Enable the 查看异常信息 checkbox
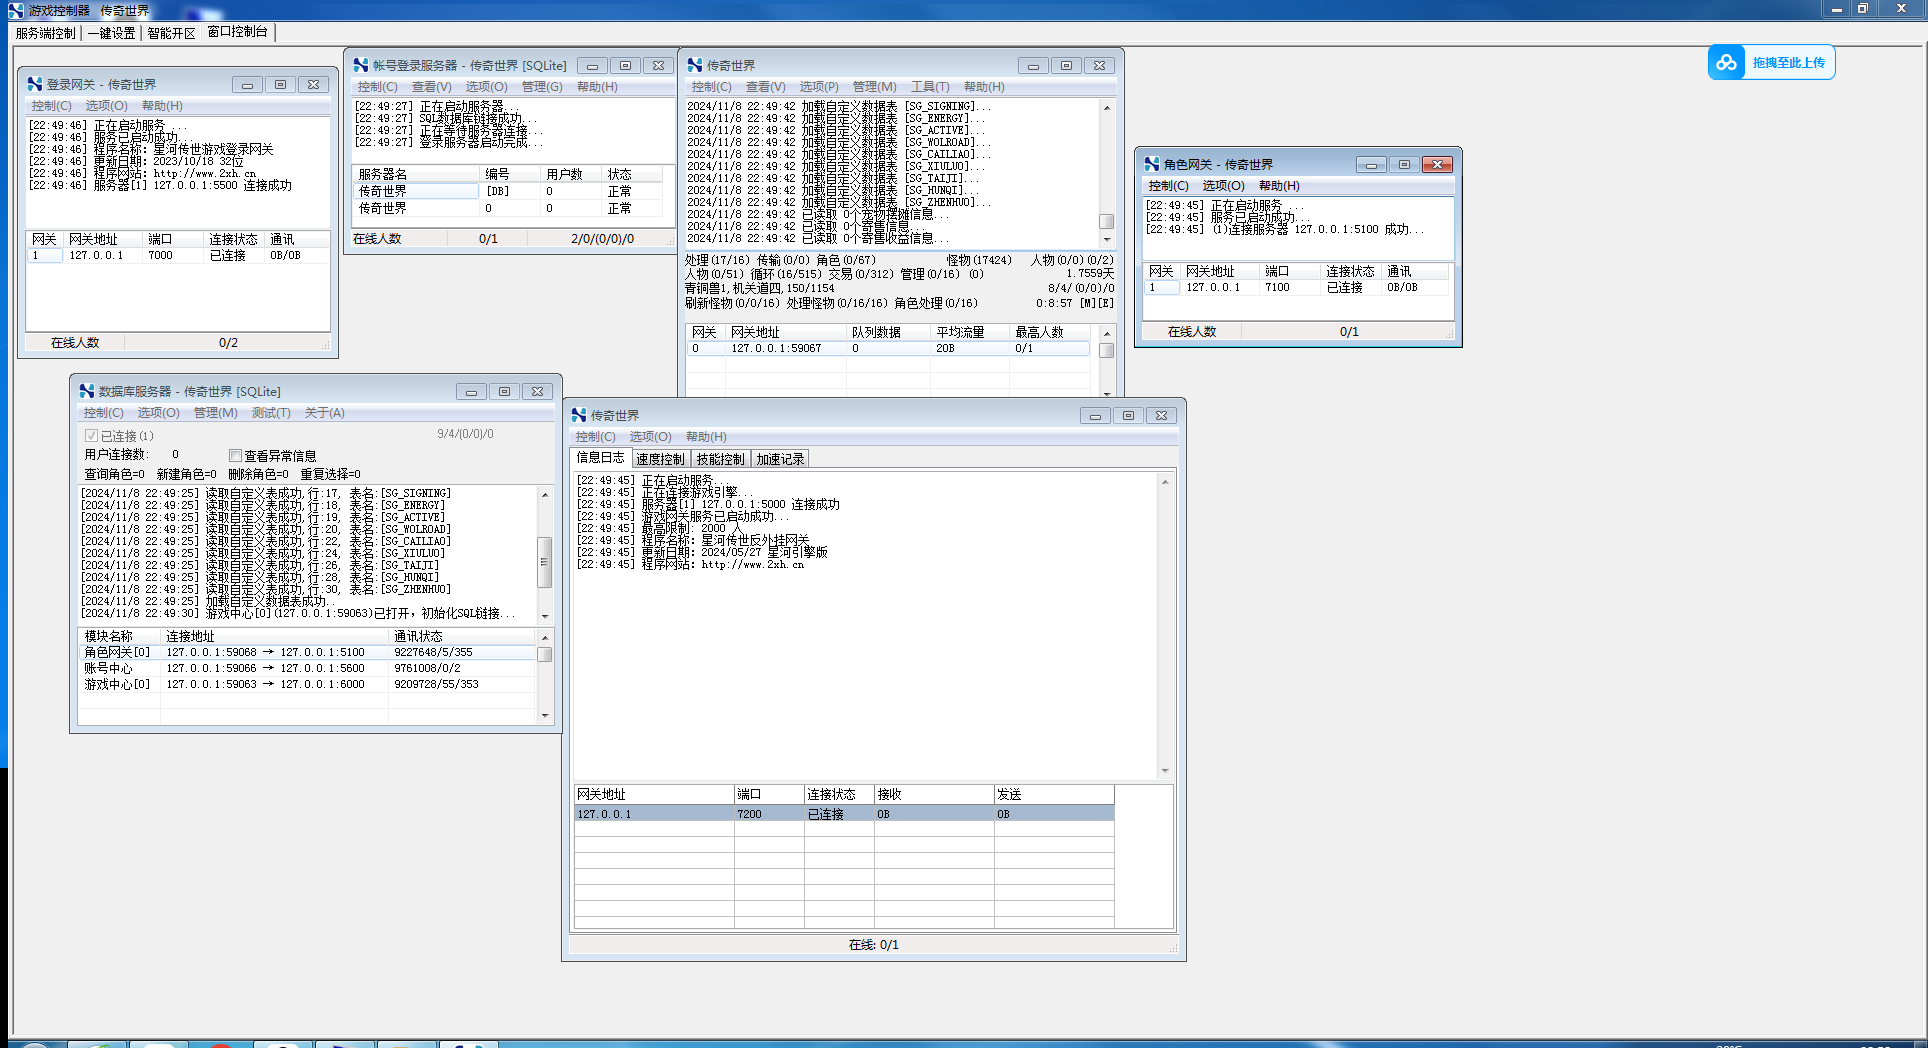This screenshot has width=1928, height=1048. point(235,456)
